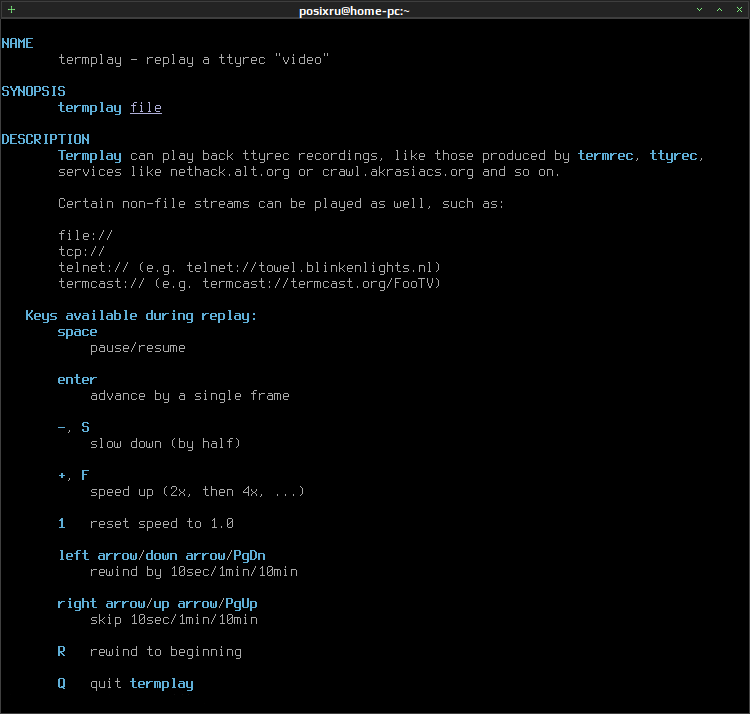Click the bold word 'Termplay' in description
Viewport: 750px width, 714px height.
[x=90, y=156]
